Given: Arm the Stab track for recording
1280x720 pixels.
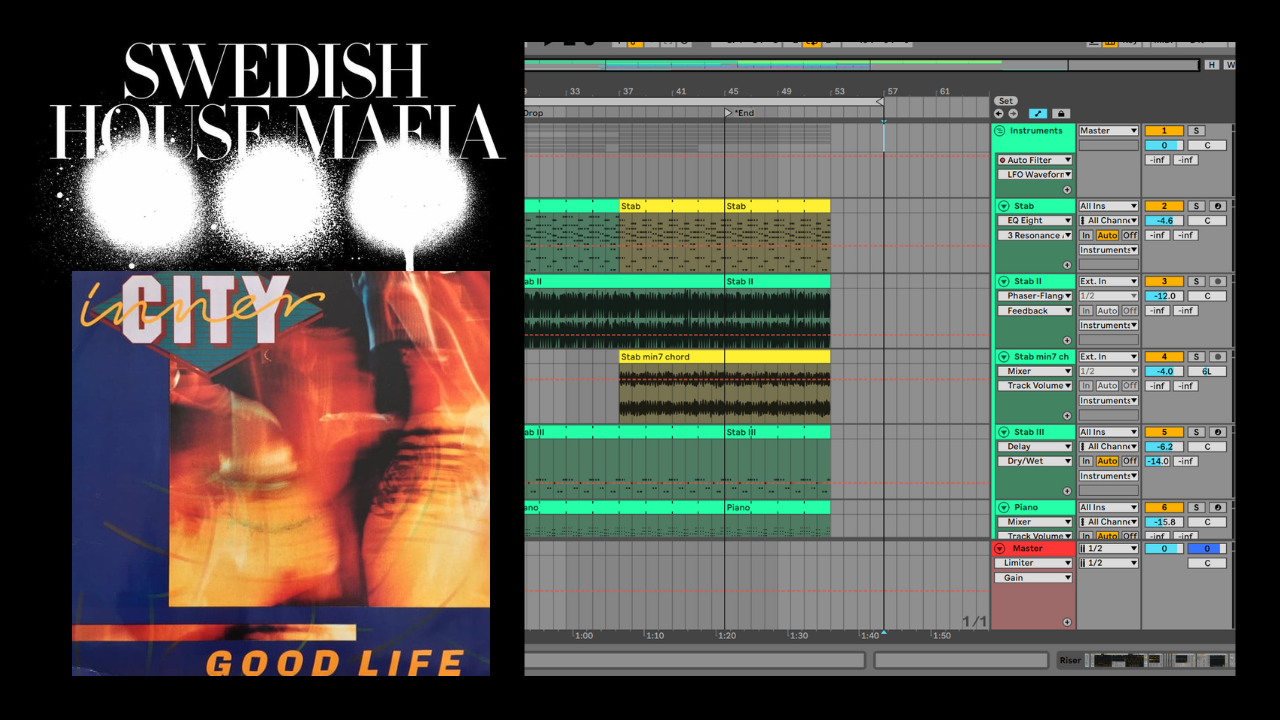Looking at the screenshot, I should 1217,206.
